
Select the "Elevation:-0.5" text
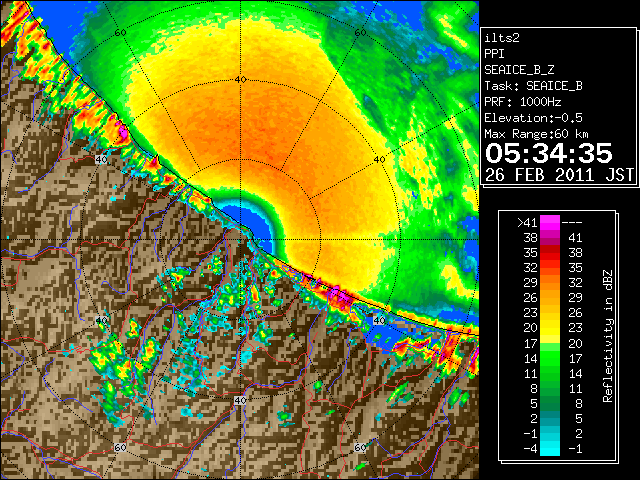point(533,118)
